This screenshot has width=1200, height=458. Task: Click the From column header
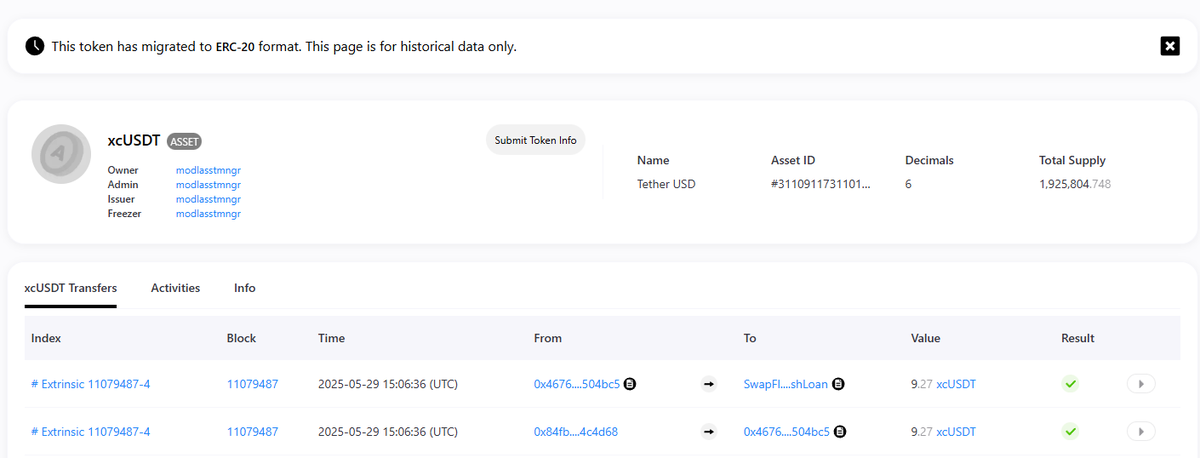coord(547,338)
